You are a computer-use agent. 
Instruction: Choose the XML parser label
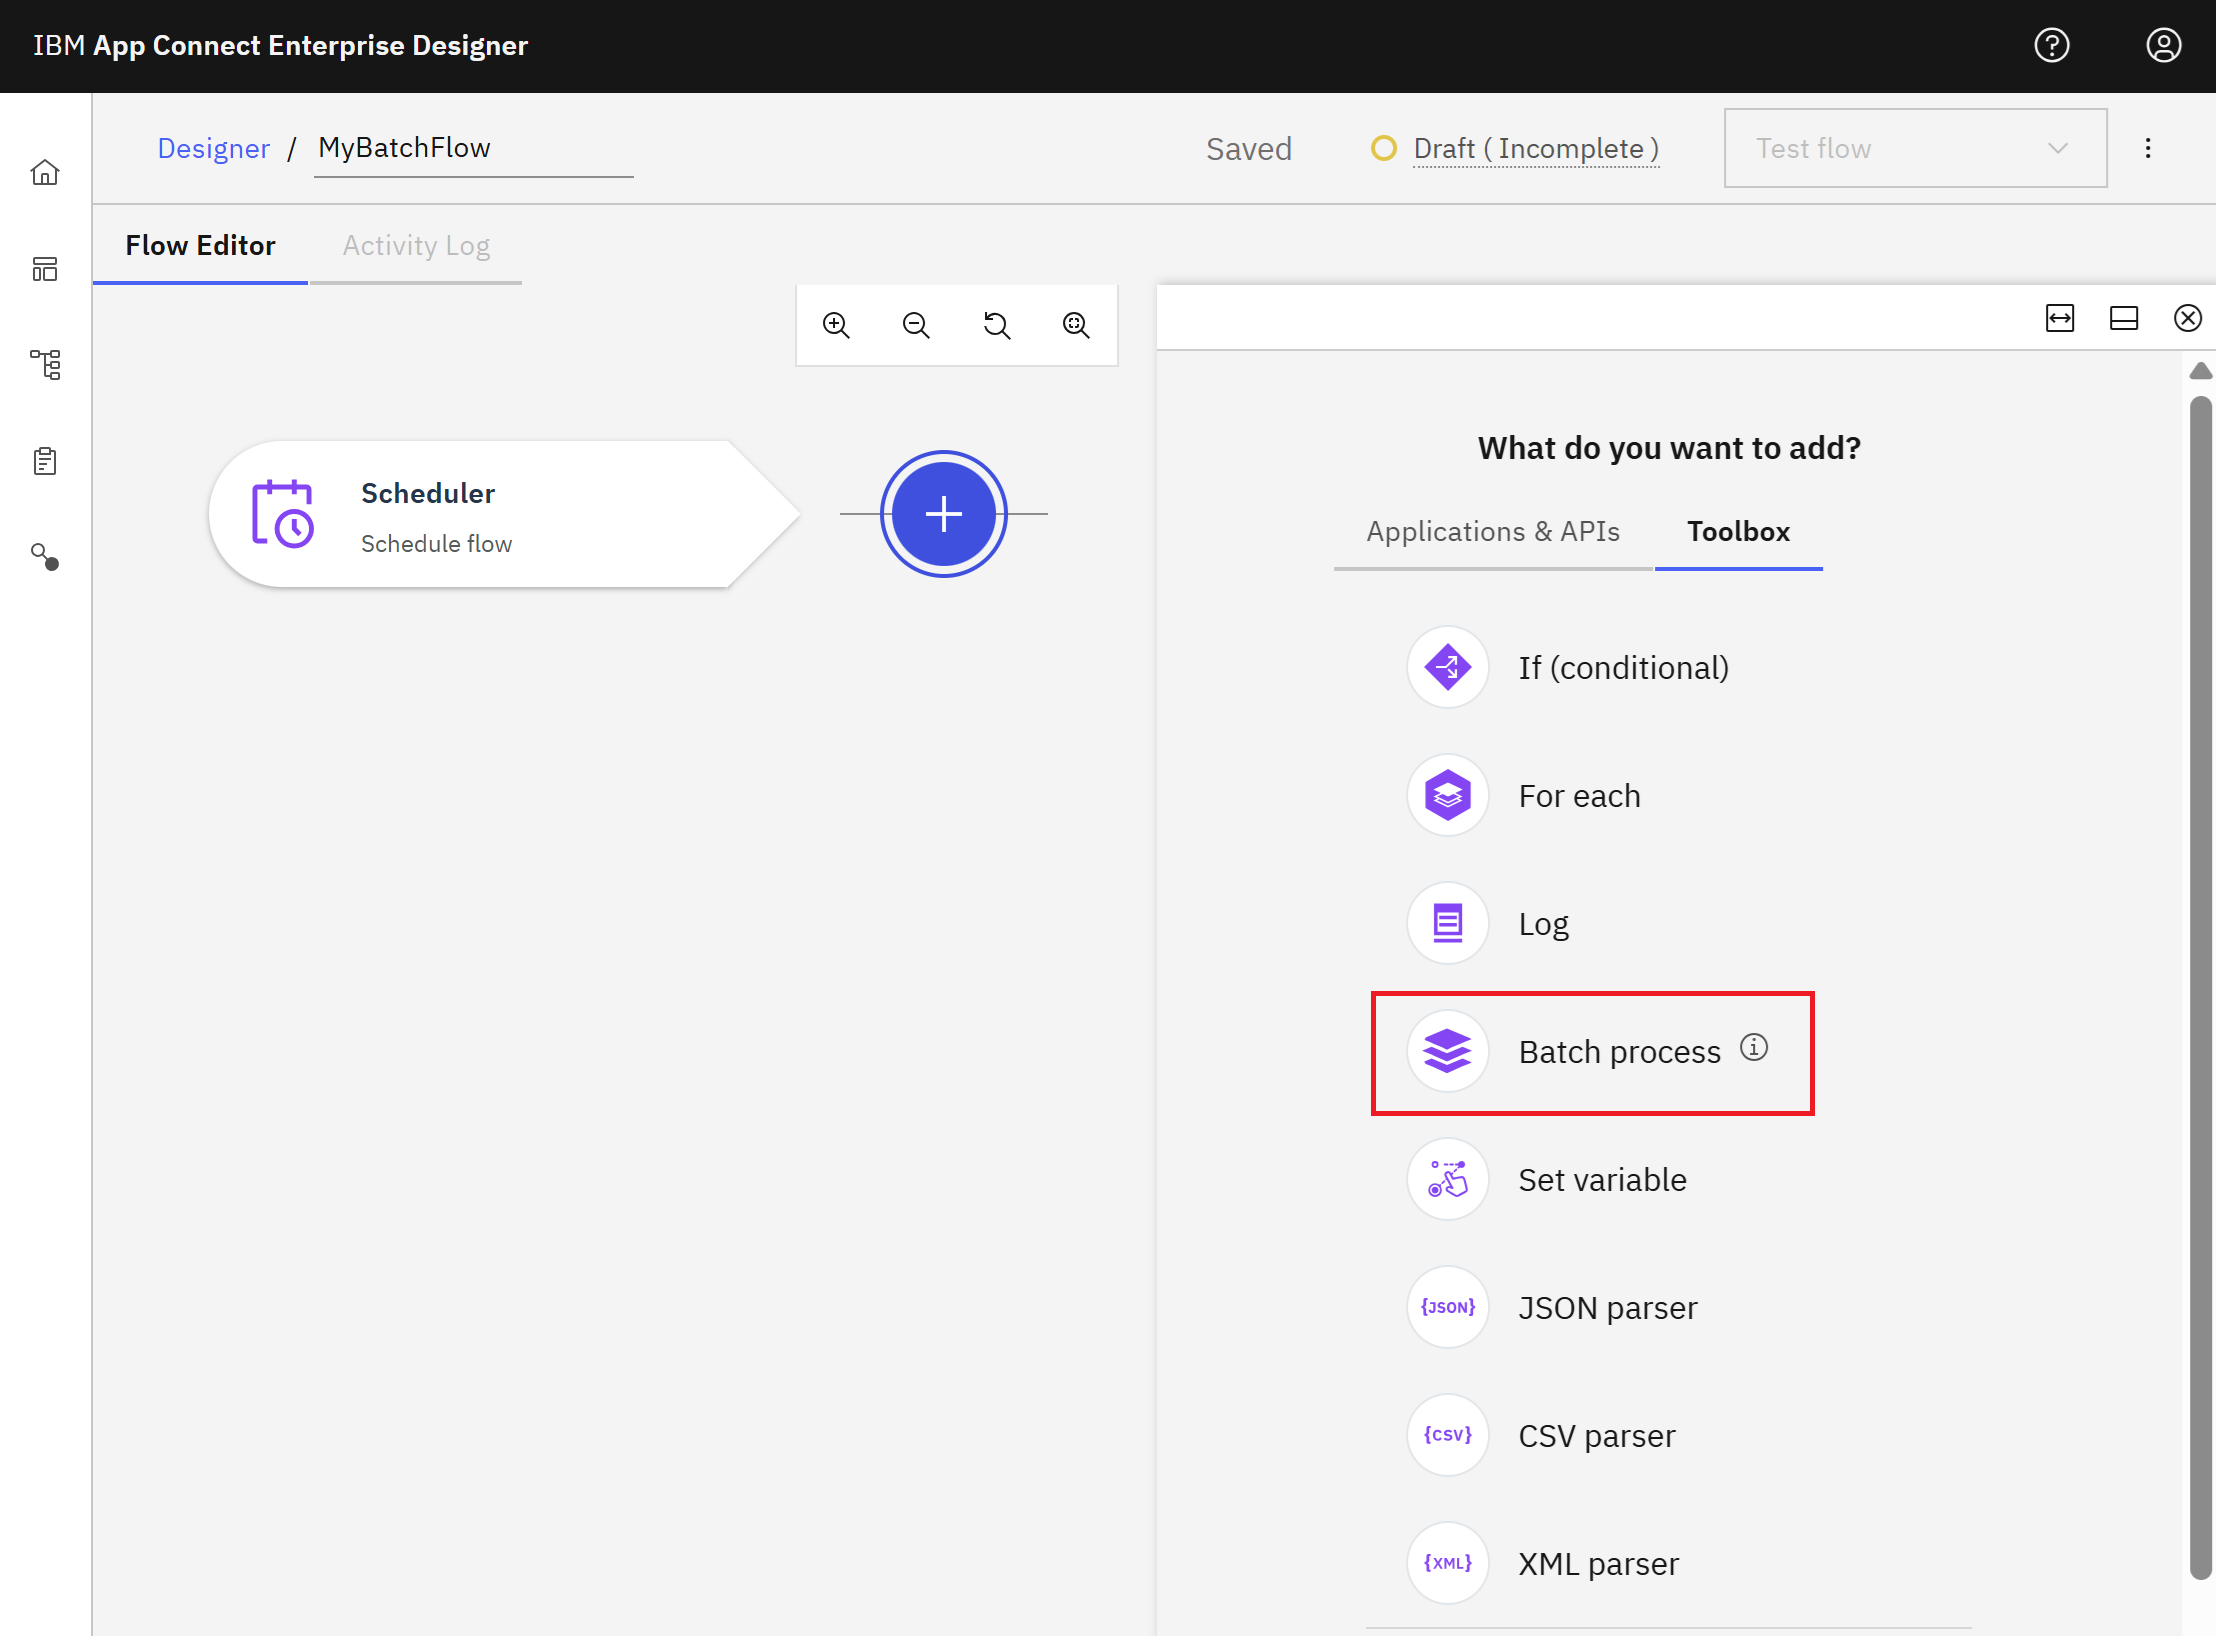click(x=1598, y=1563)
